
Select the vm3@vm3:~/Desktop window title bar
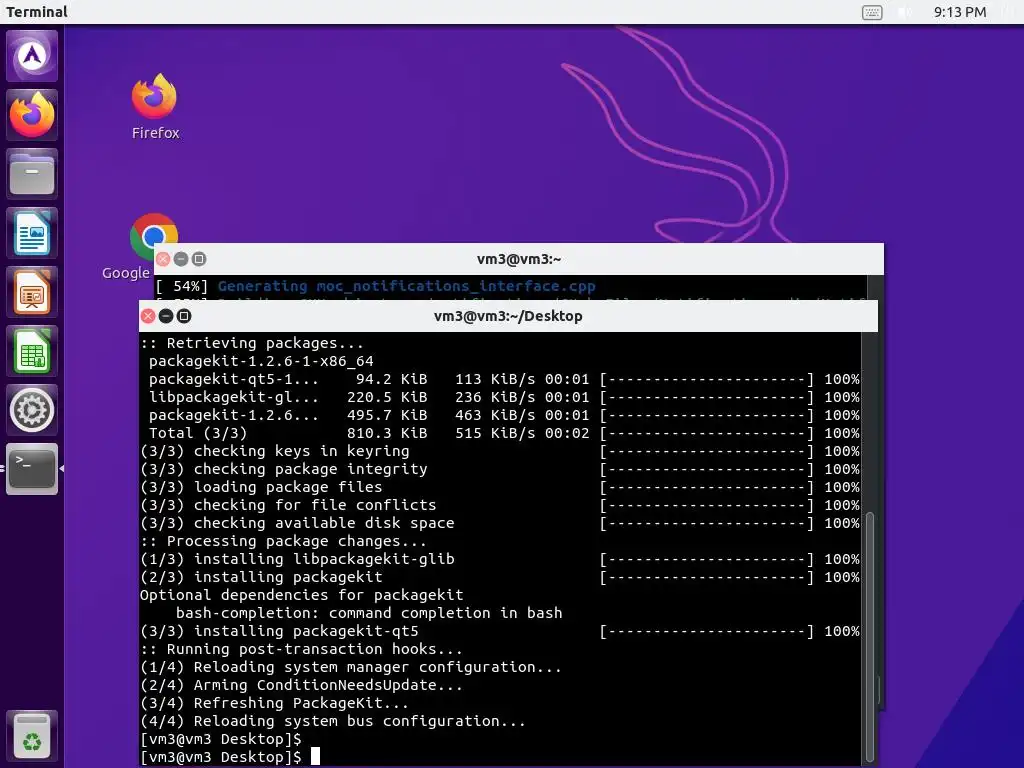point(508,316)
